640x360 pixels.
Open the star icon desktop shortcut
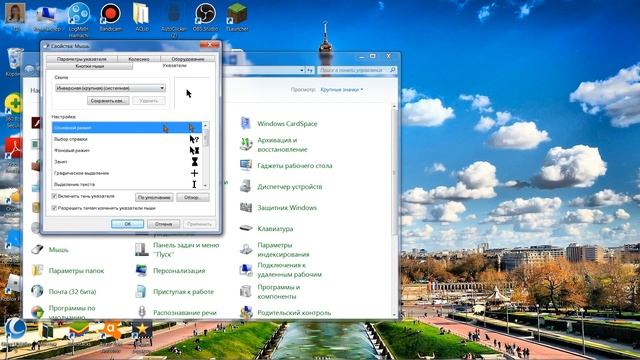142,330
